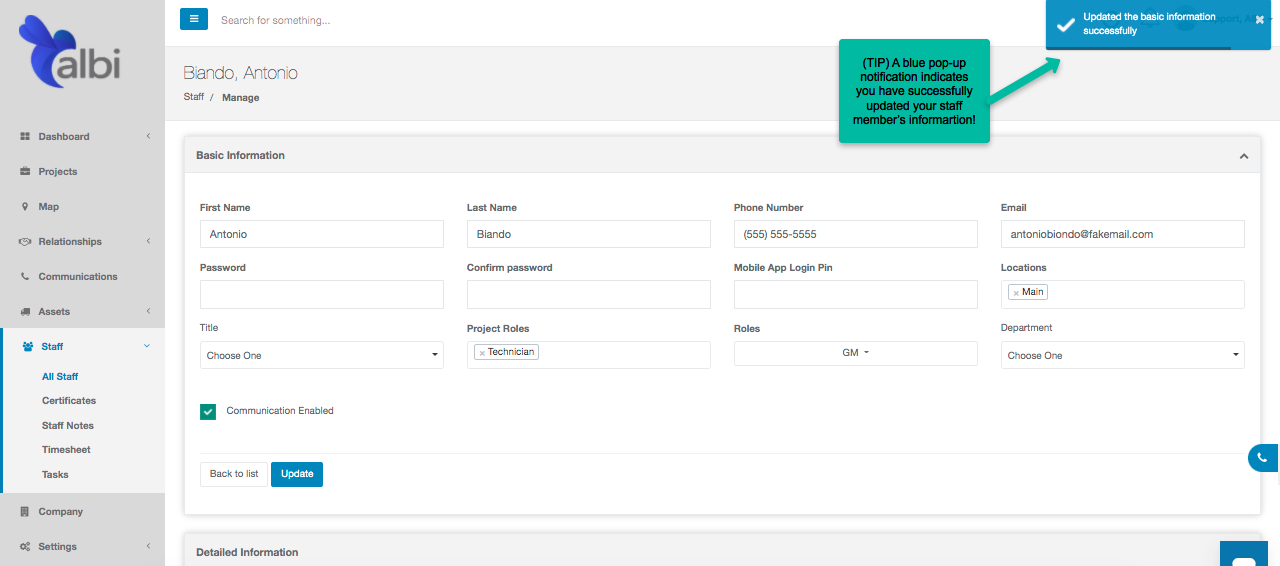Select All Staff submenu item

[x=60, y=377]
